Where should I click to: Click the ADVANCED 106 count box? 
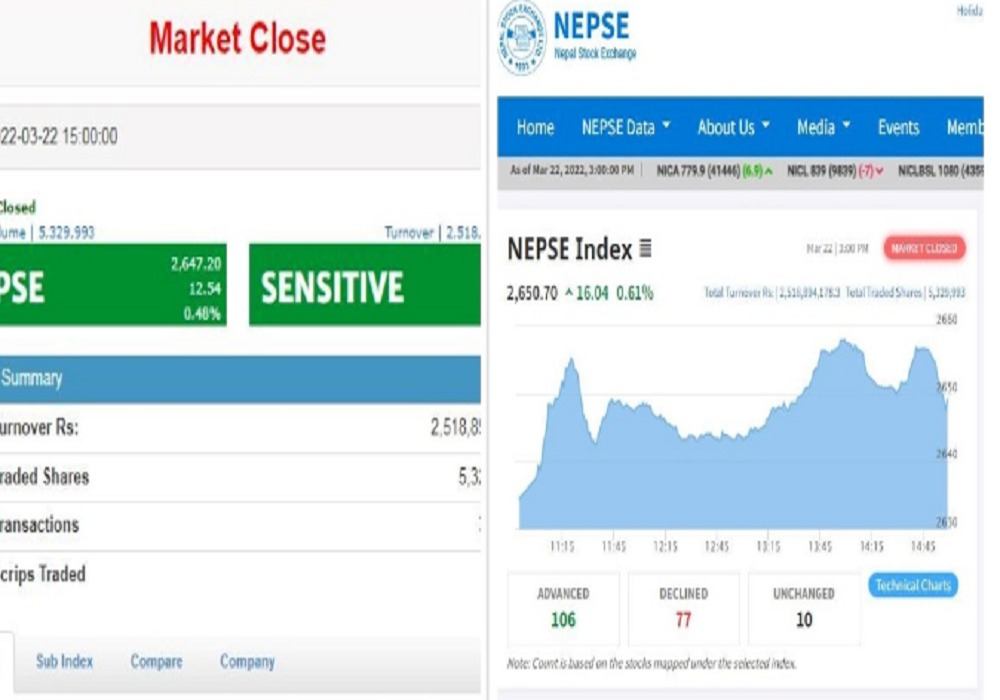[563, 609]
